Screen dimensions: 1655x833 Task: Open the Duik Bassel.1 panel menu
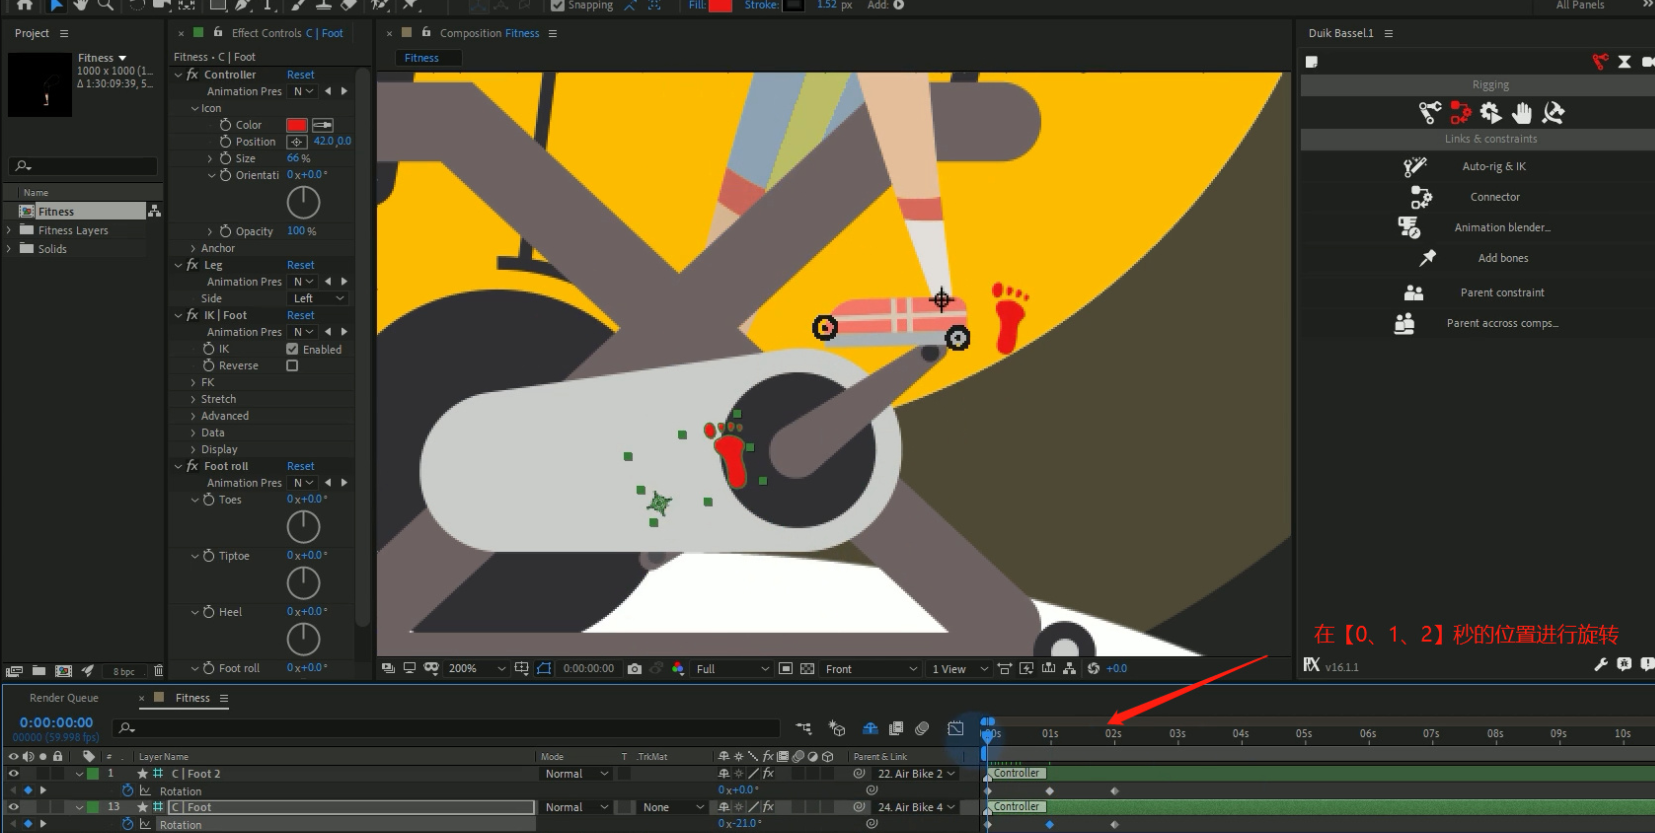click(x=1388, y=33)
